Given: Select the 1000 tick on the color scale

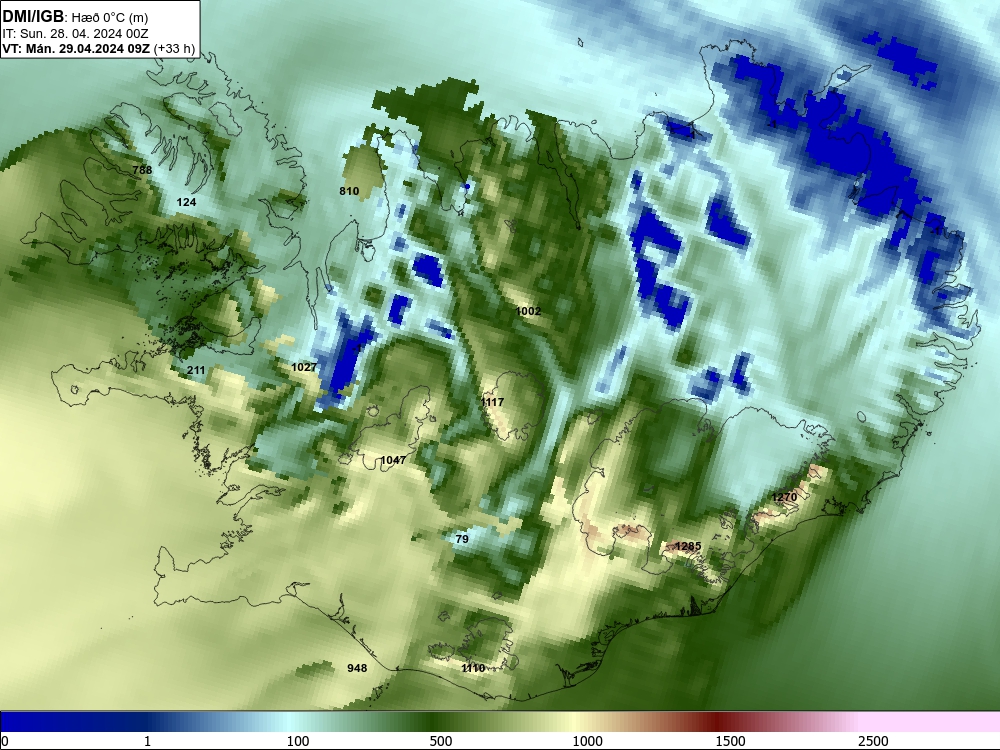Looking at the screenshot, I should click(587, 741).
